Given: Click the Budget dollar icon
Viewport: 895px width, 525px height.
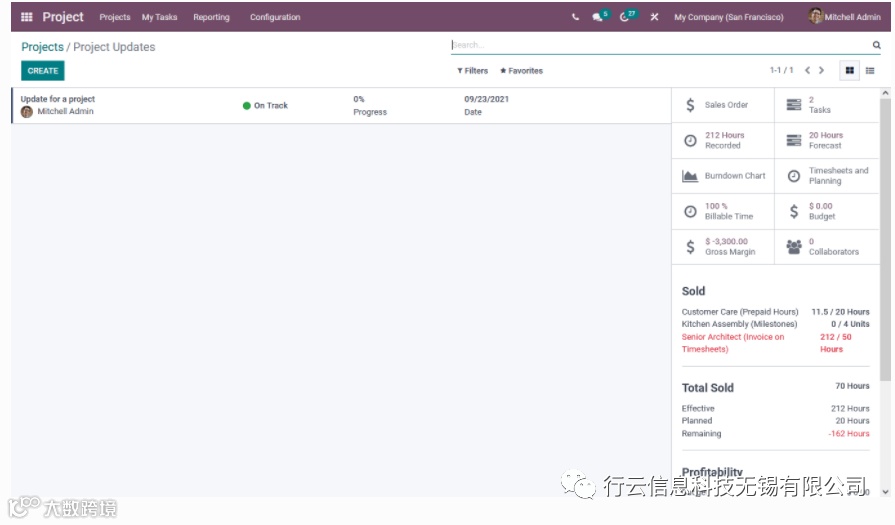Looking at the screenshot, I should click(793, 211).
